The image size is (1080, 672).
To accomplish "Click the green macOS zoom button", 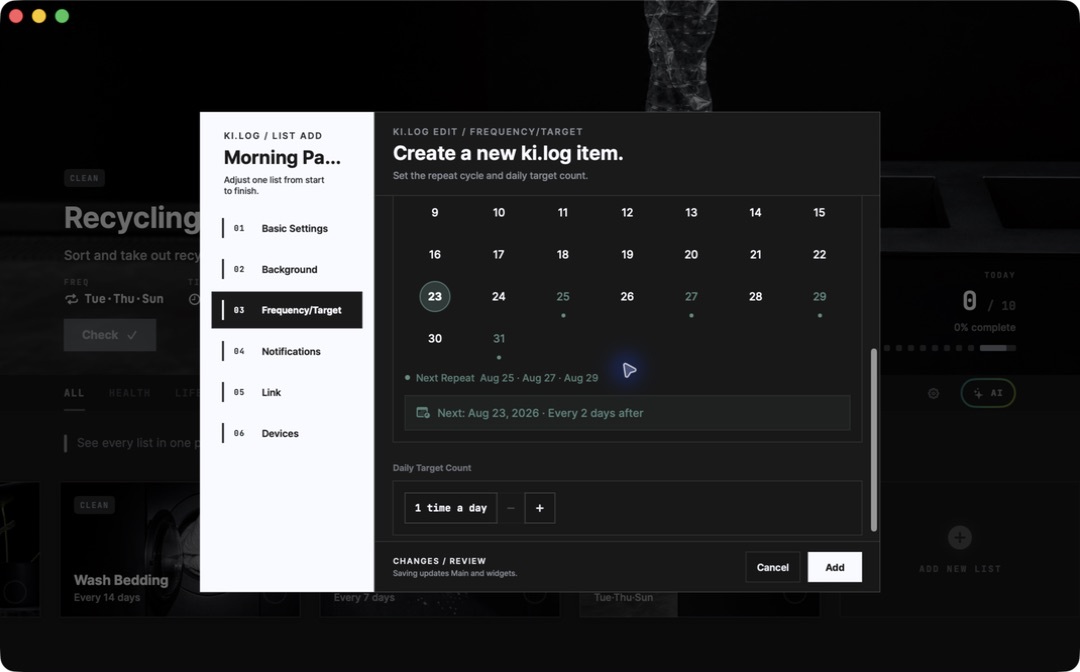I will tap(62, 16).
